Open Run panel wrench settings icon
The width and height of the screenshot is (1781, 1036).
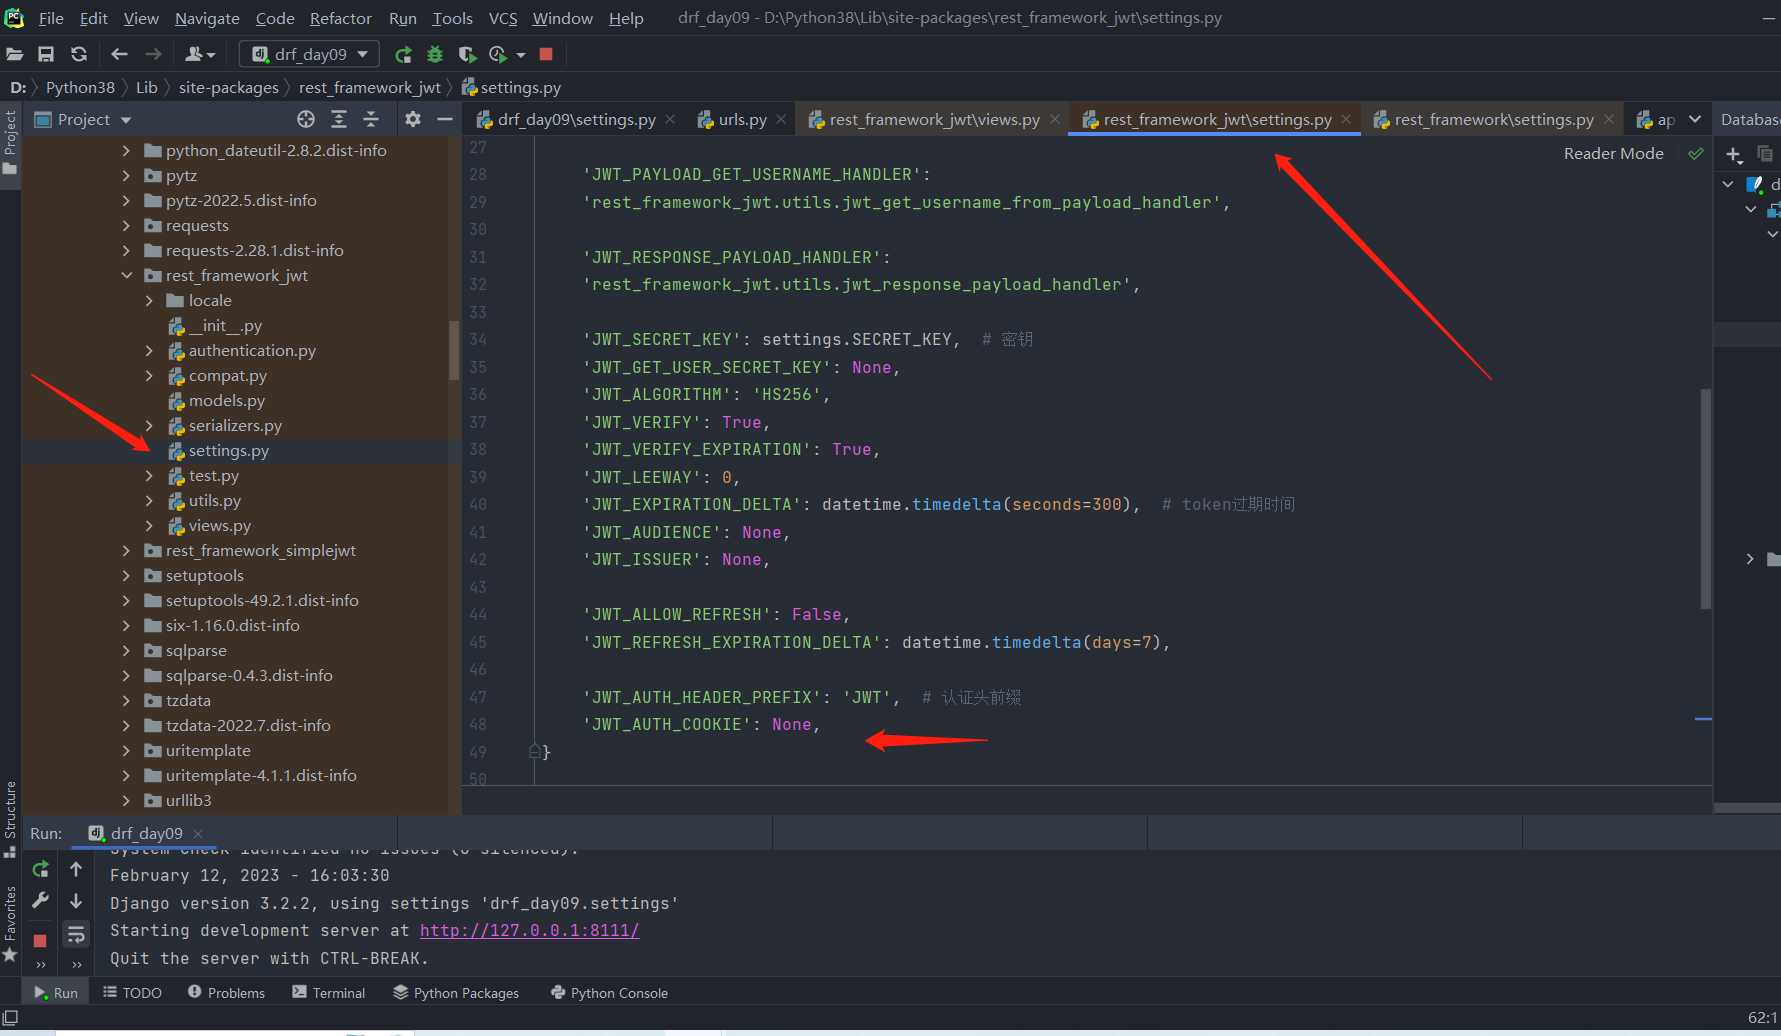pos(40,901)
